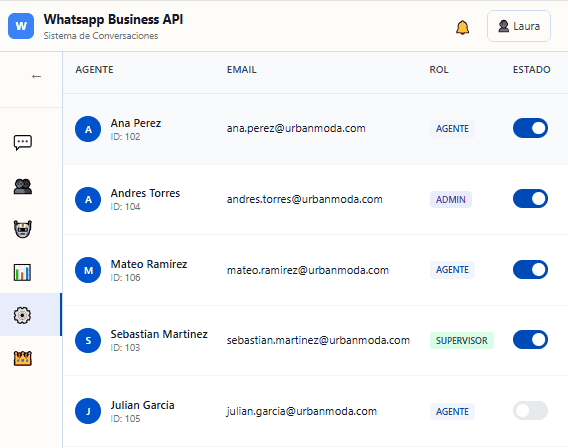Select the settings gear icon in sidebar
This screenshot has height=448, width=568.
[x=22, y=315]
